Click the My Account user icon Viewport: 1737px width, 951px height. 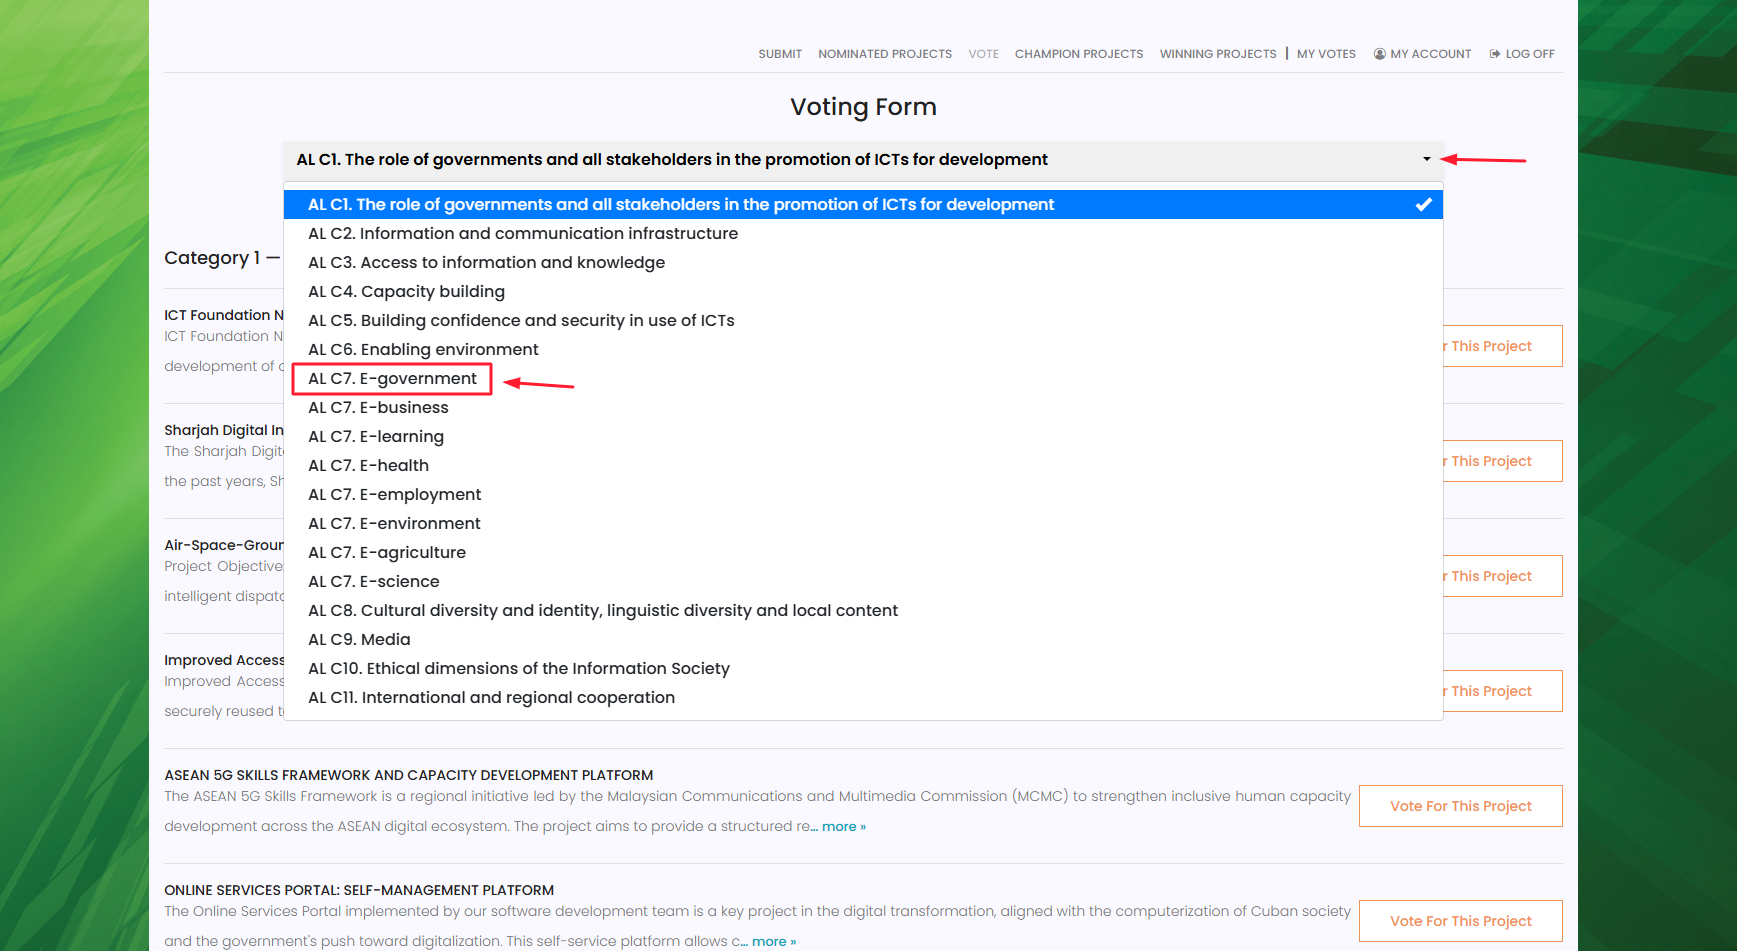(1379, 54)
